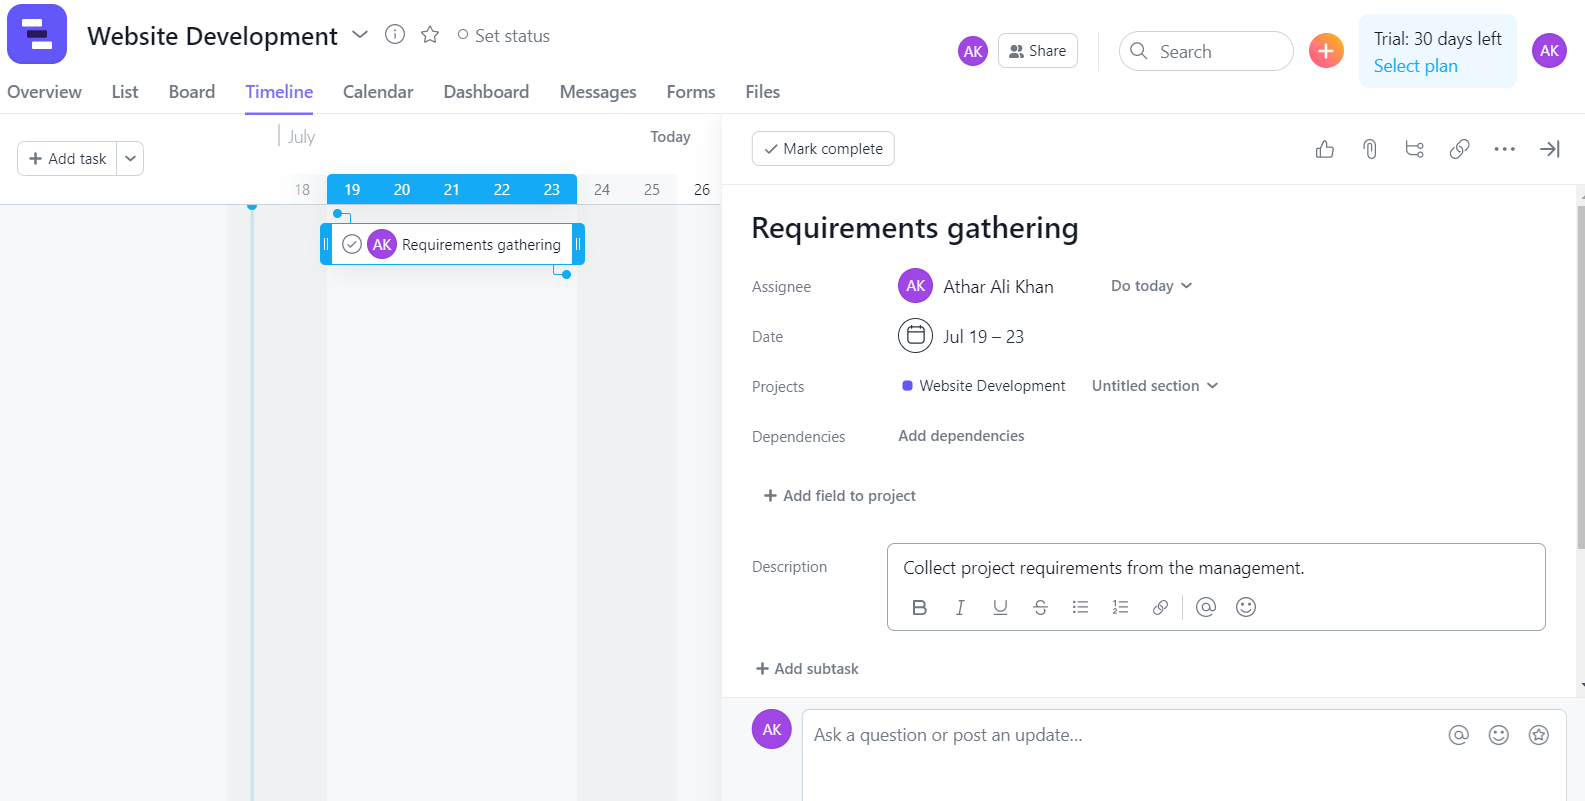
Task: Click description text field
Action: pyautogui.click(x=1216, y=568)
